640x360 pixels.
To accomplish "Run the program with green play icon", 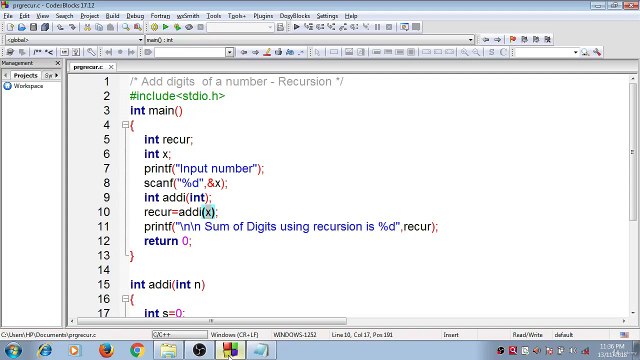I will coord(166,27).
